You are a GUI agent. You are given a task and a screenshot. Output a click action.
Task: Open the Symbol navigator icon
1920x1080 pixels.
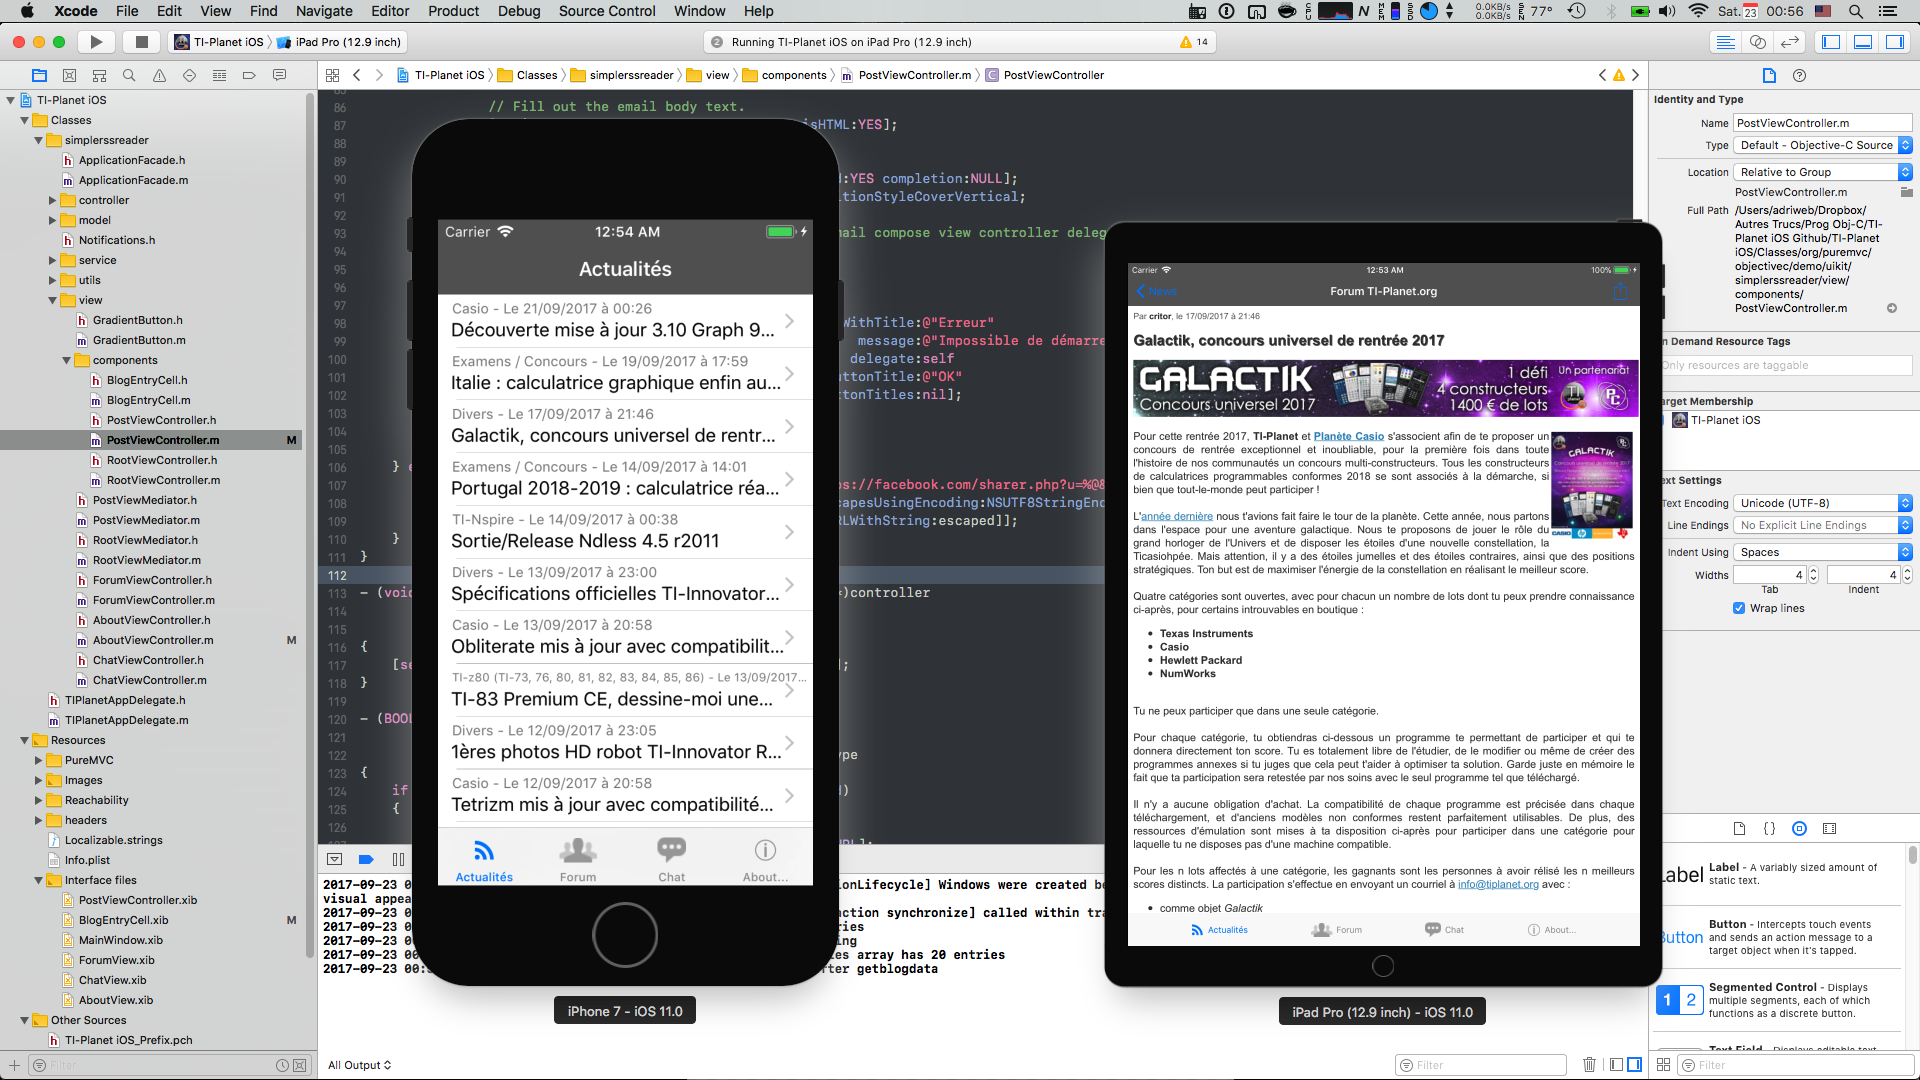pos(99,75)
